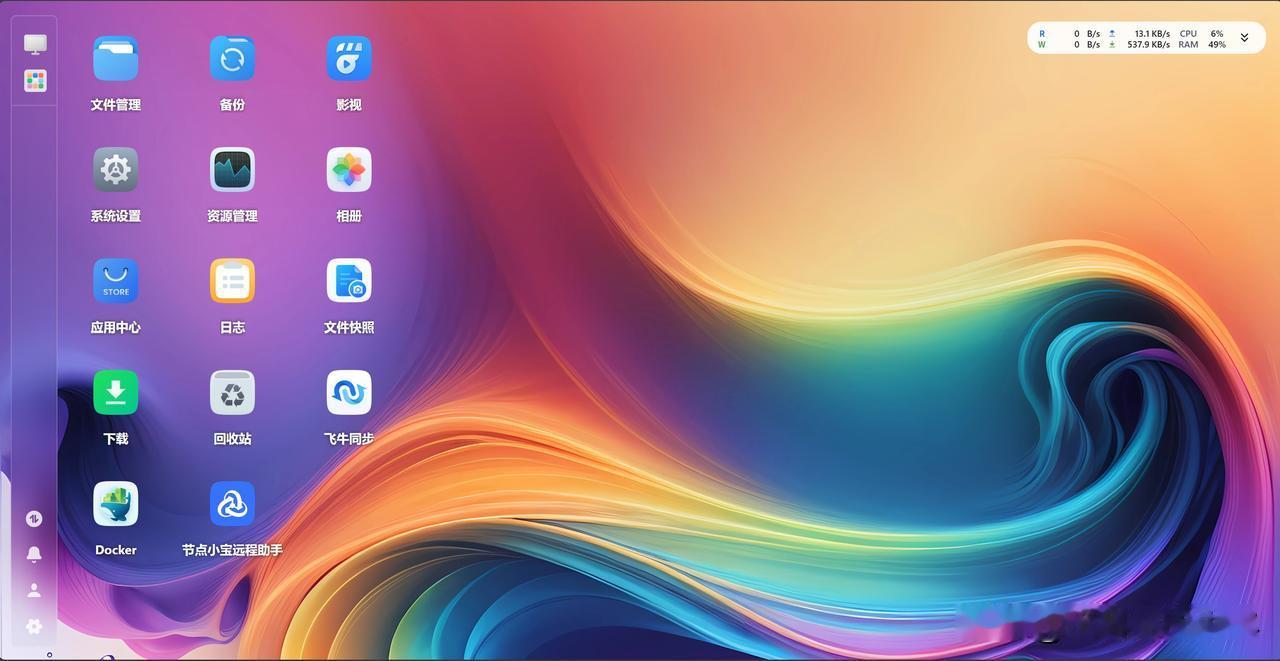This screenshot has height=661, width=1280.
Task: Open the notifications bell in sidebar
Action: (x=34, y=554)
